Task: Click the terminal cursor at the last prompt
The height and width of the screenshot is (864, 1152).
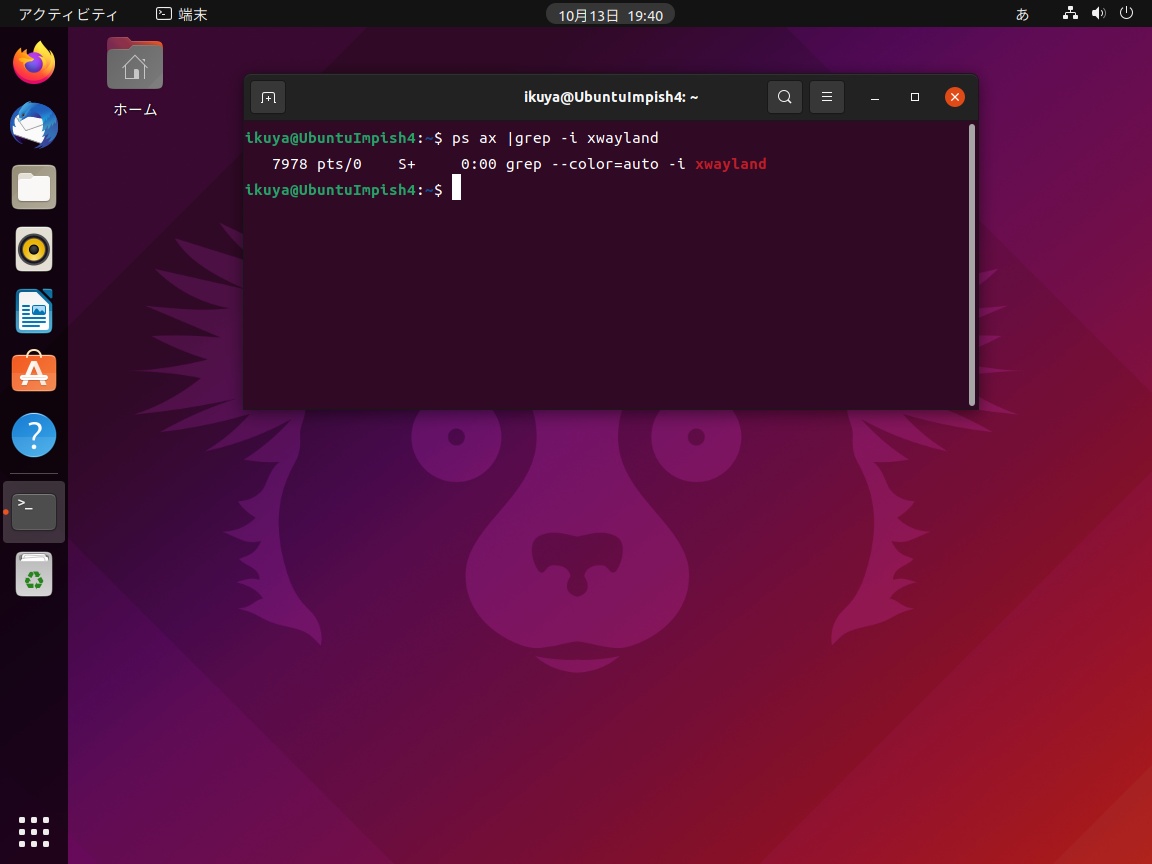Action: click(456, 187)
